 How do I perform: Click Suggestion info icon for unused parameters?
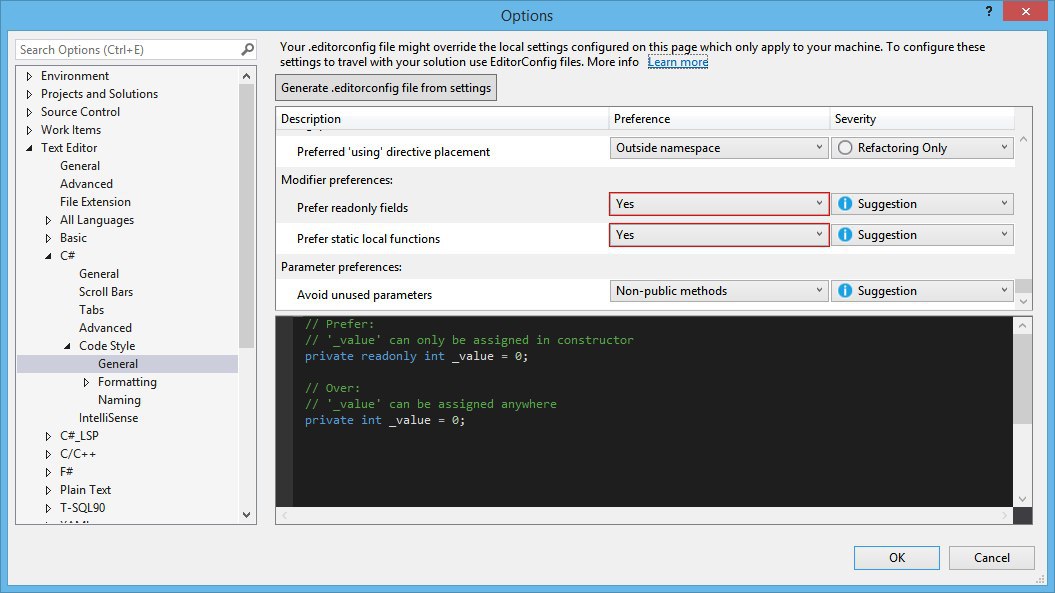[845, 291]
